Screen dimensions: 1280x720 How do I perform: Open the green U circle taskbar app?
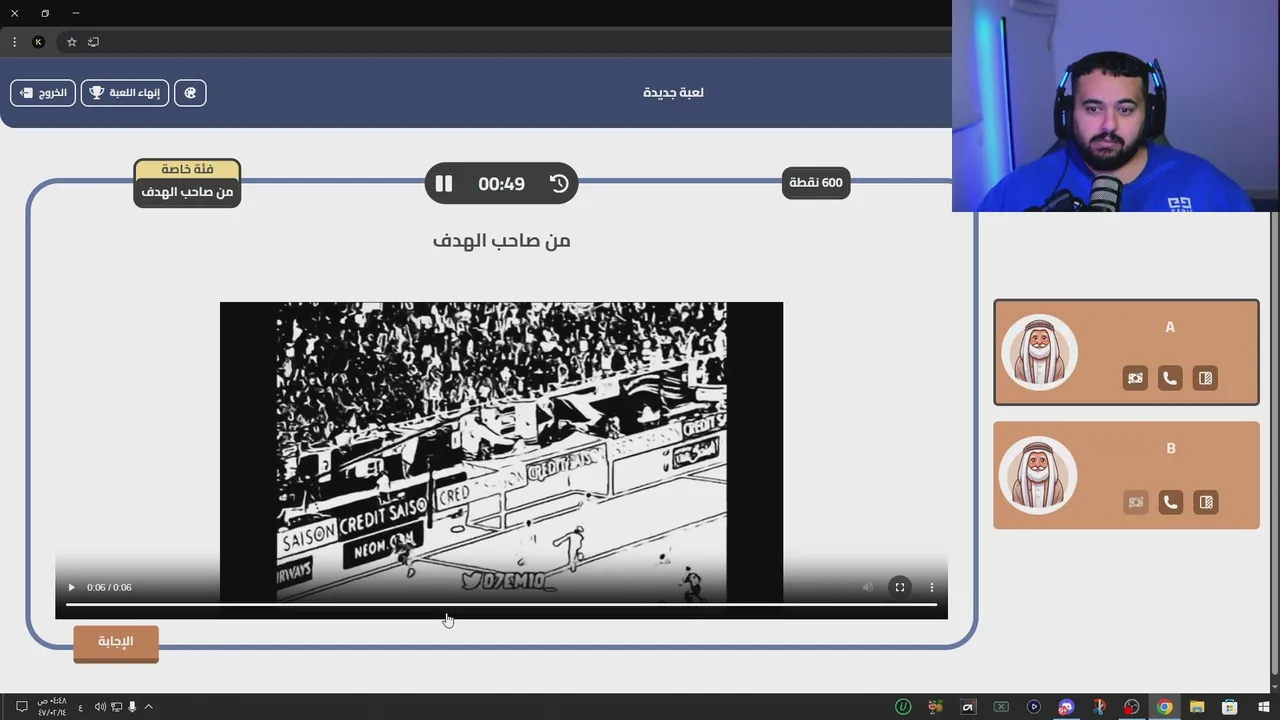(903, 707)
